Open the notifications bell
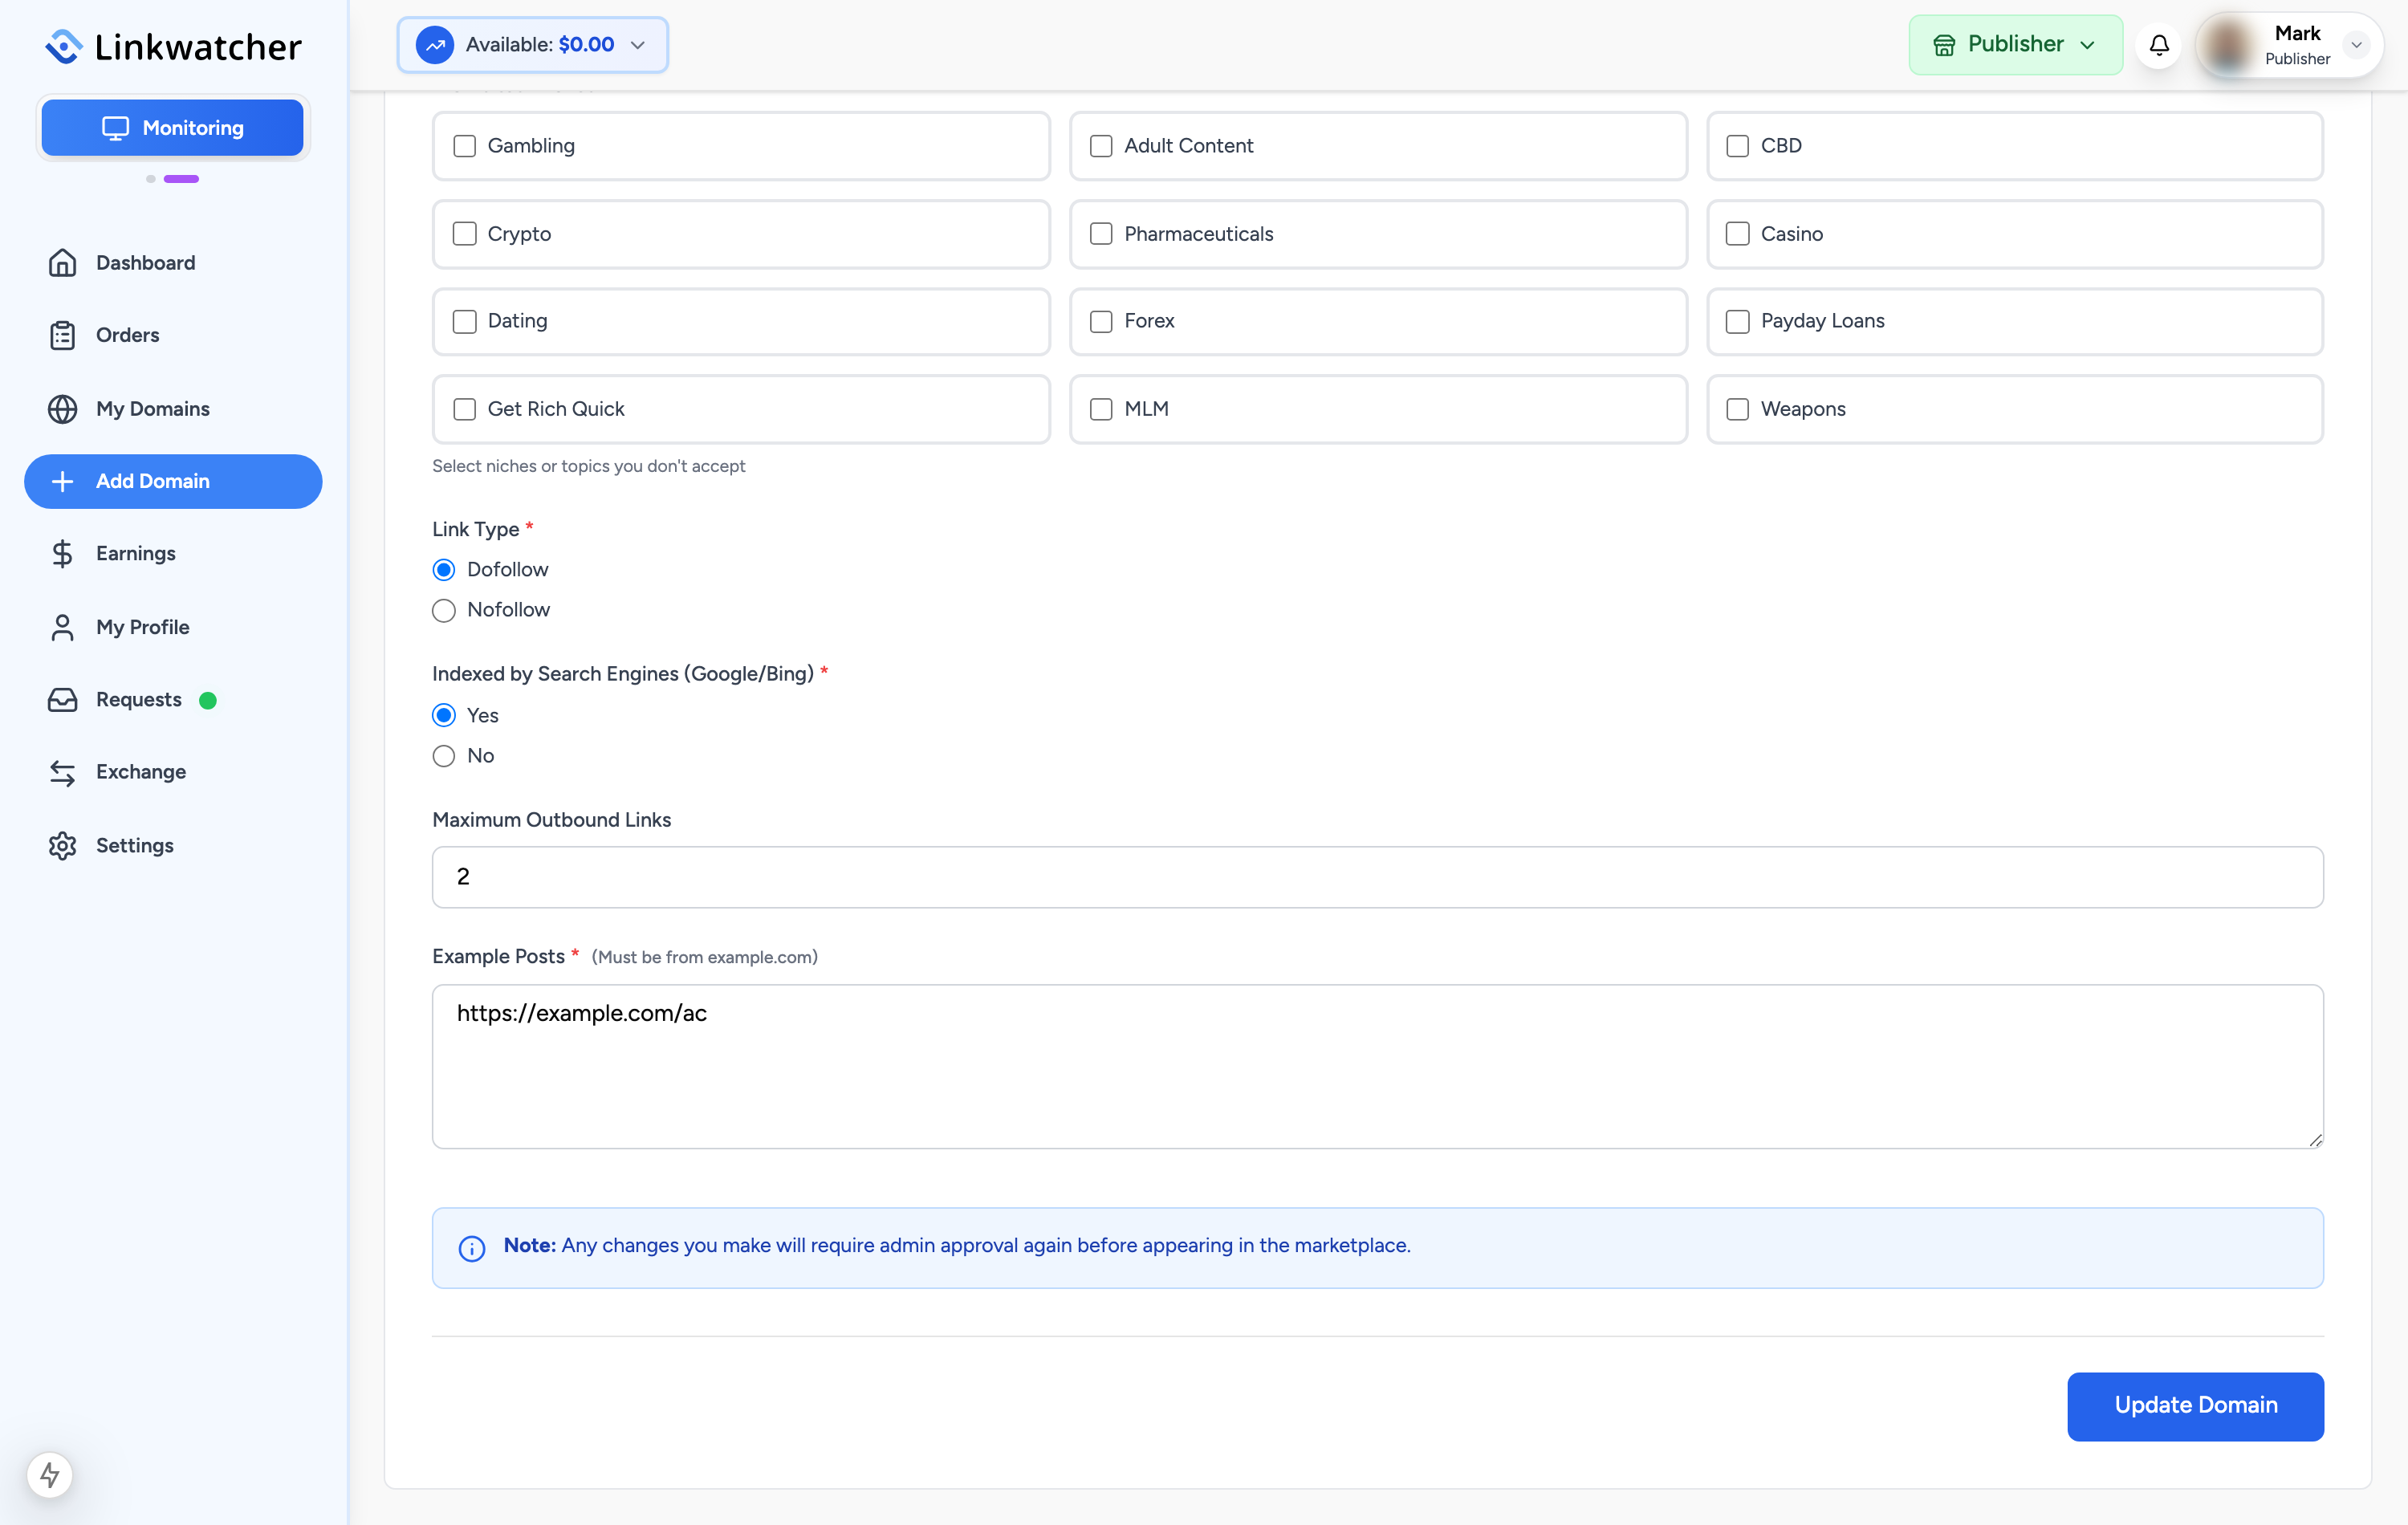Viewport: 2408px width, 1525px height. (2159, 45)
